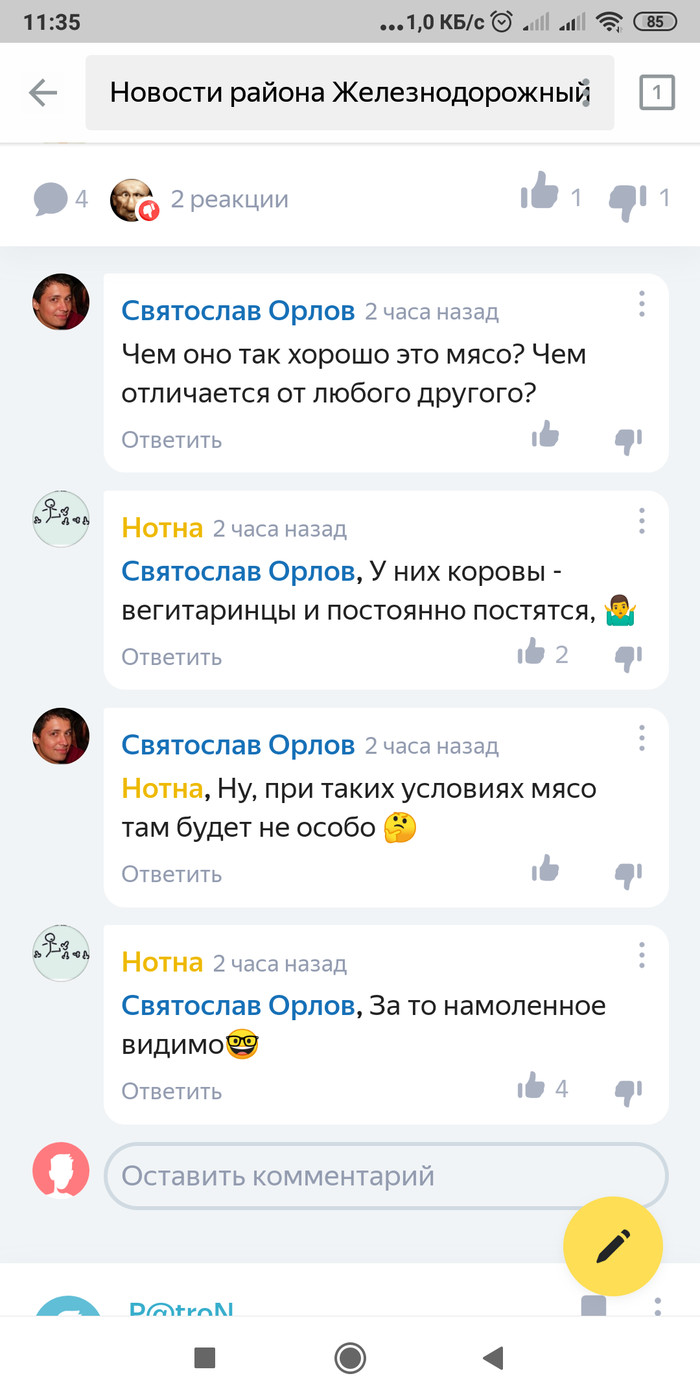
Task: Open three-dot menu on коровы comment
Action: 642,521
